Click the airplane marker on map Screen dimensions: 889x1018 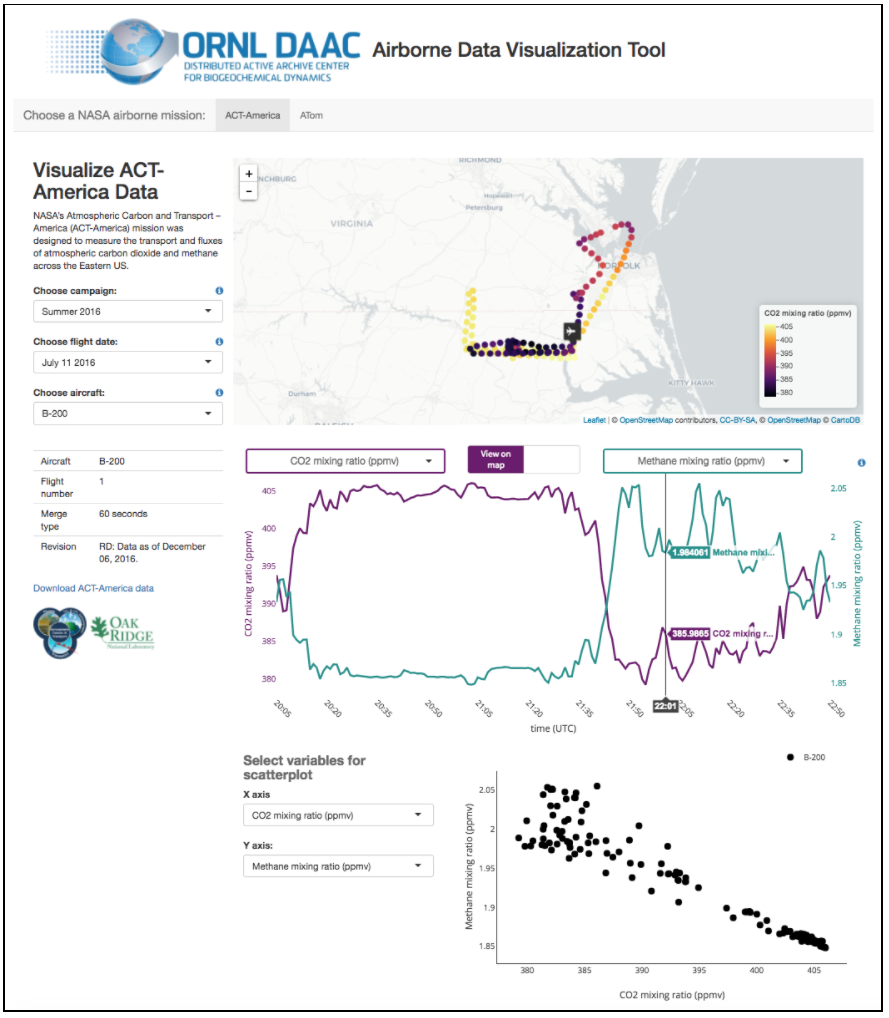[x=571, y=331]
